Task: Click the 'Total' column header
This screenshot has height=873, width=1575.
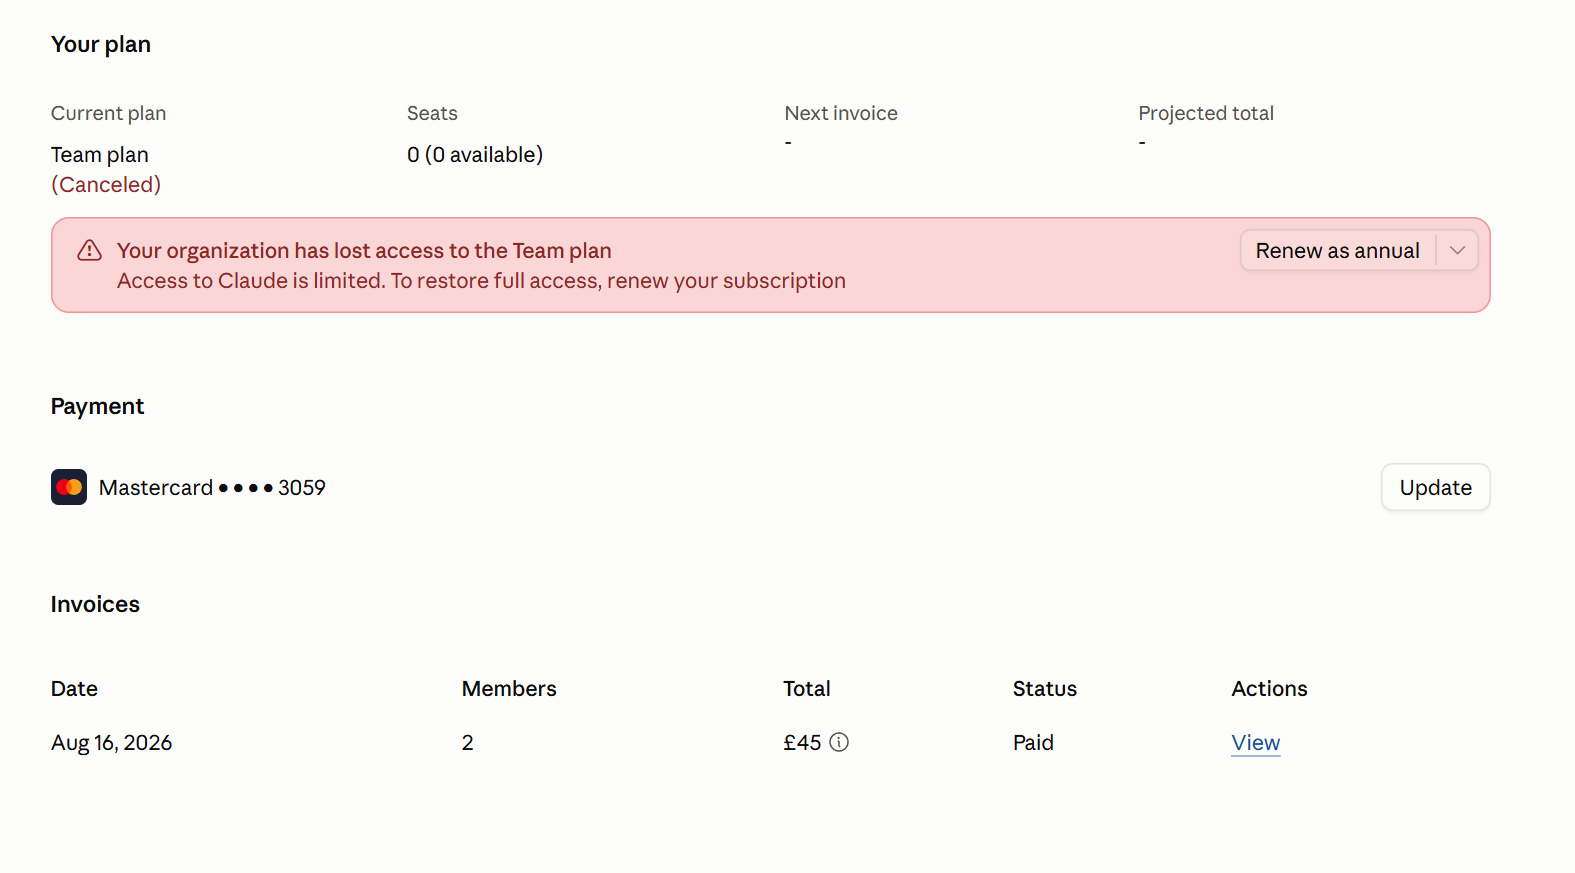Action: click(x=807, y=689)
